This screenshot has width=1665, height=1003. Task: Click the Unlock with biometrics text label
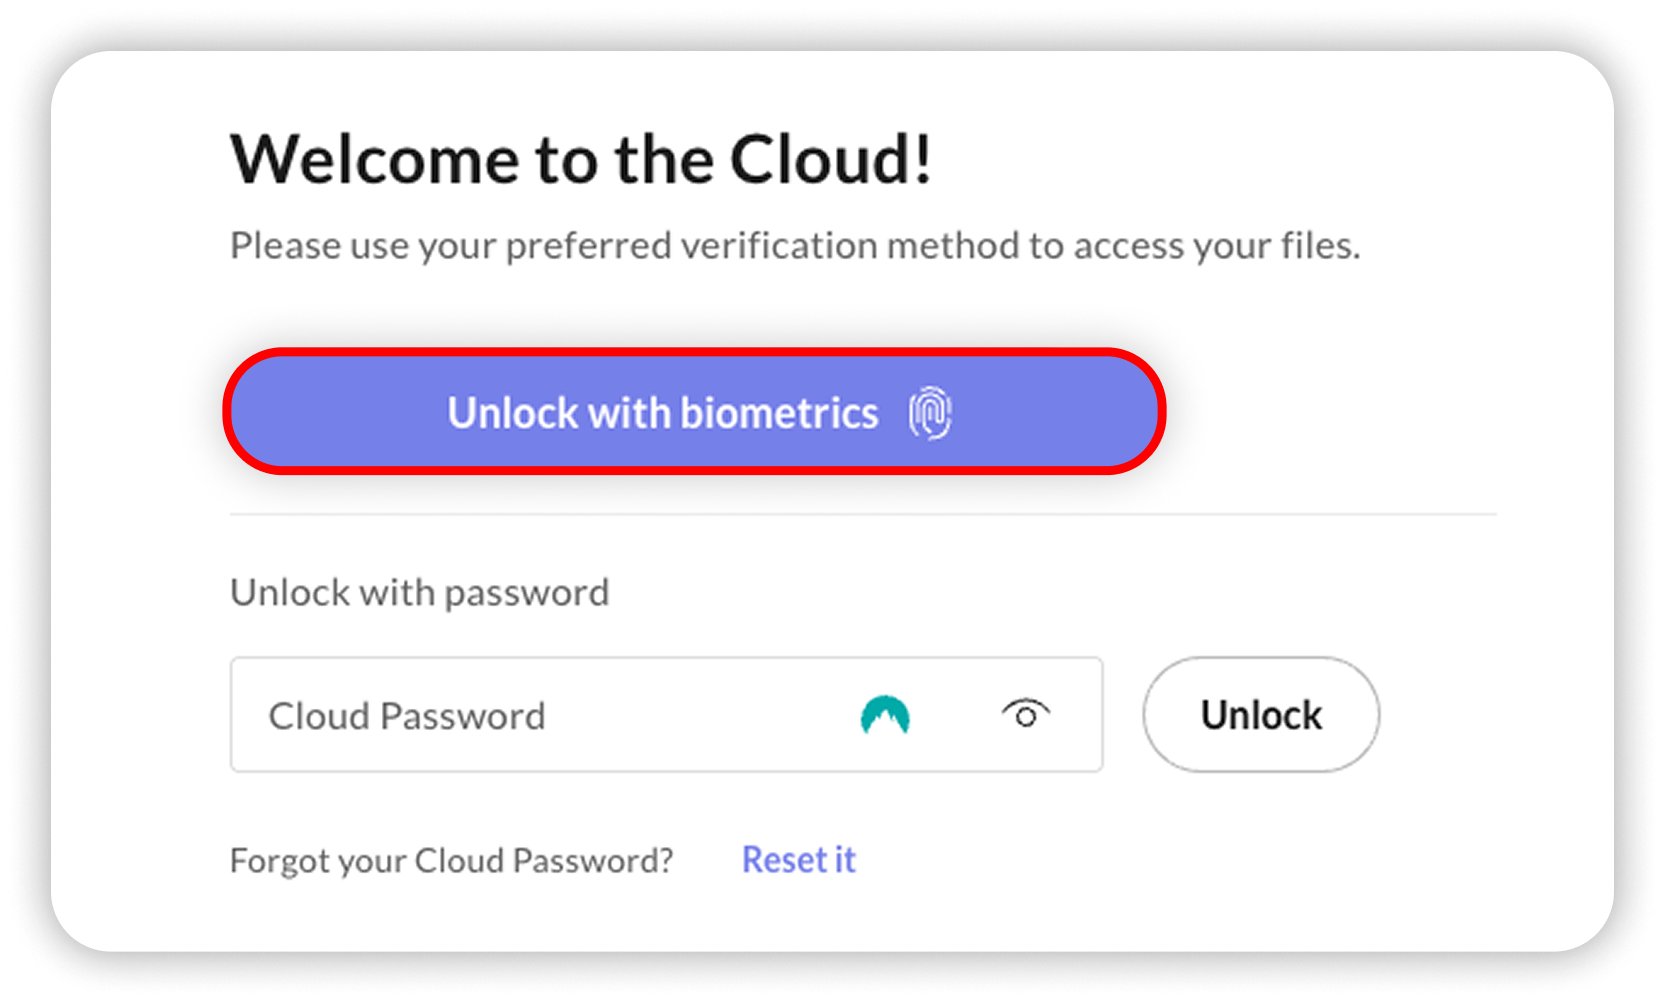pos(662,413)
